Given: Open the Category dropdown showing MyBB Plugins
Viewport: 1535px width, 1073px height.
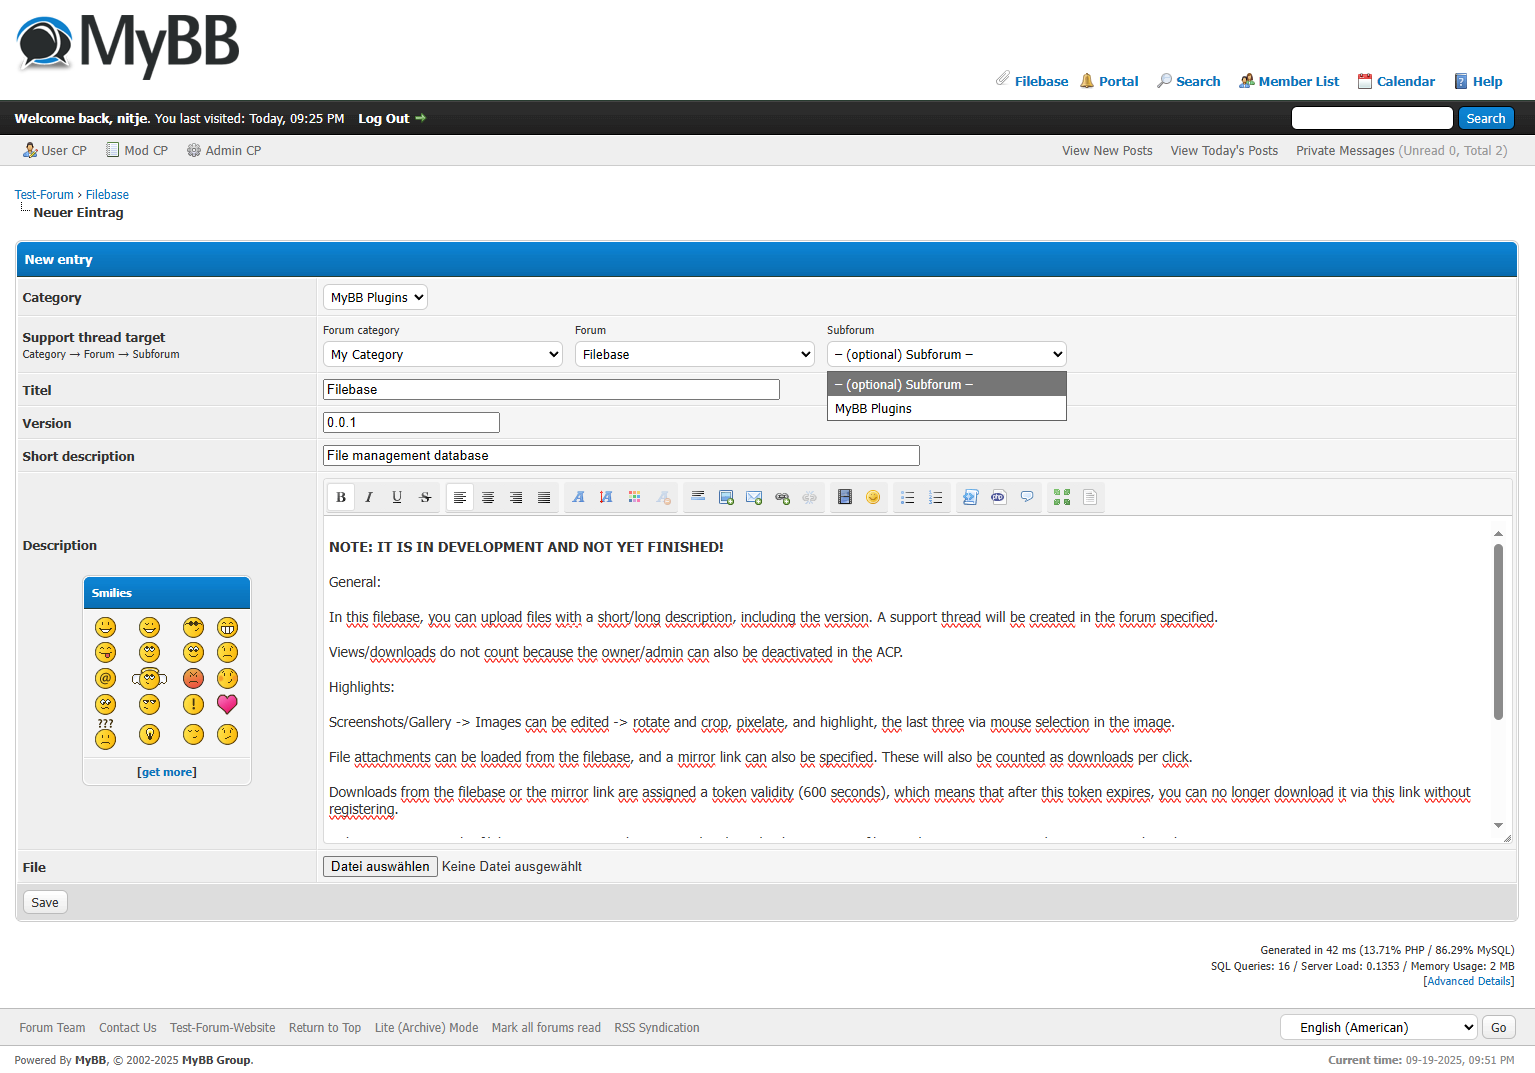Looking at the screenshot, I should [x=375, y=297].
